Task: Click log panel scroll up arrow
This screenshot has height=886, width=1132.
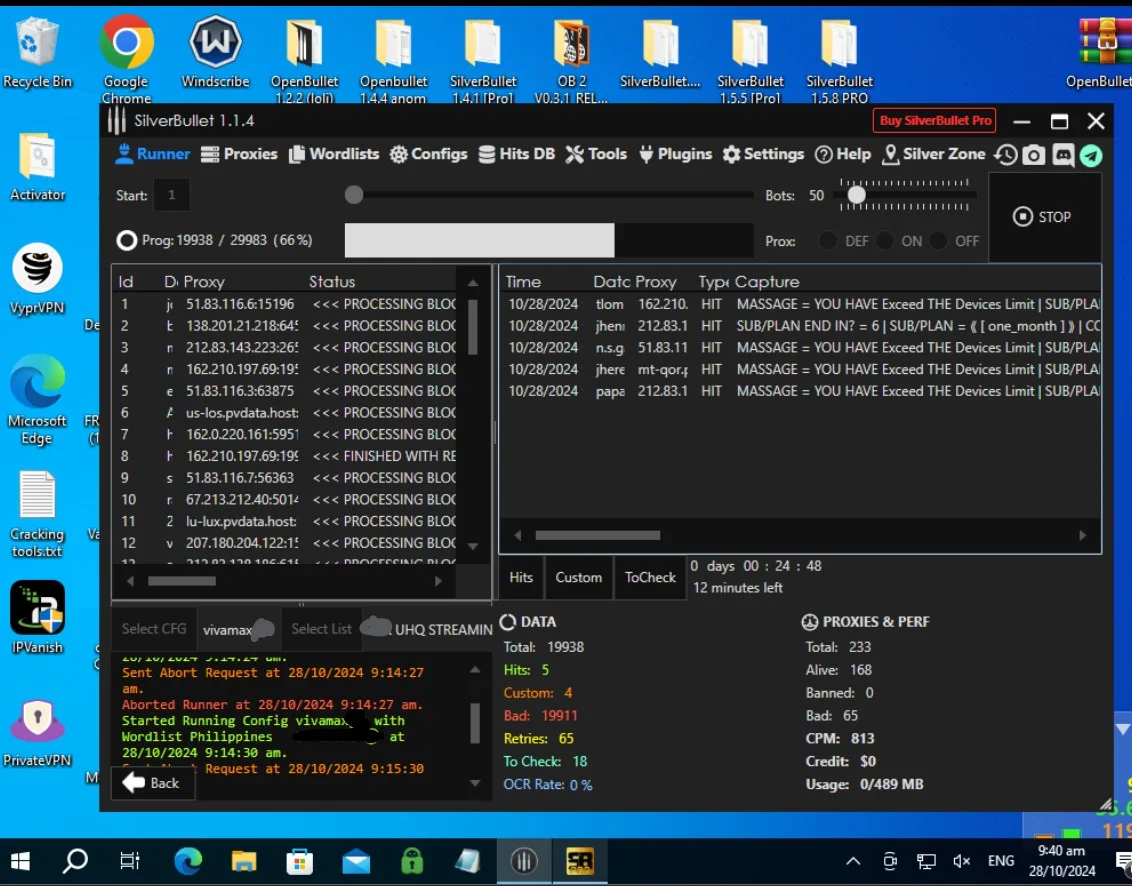Action: tap(475, 670)
